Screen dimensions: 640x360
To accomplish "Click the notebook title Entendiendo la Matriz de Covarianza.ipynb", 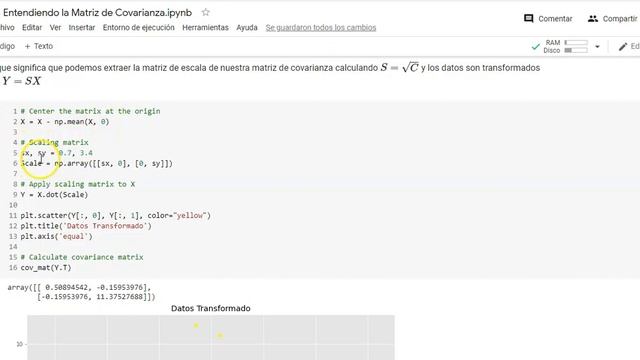I will (x=97, y=13).
